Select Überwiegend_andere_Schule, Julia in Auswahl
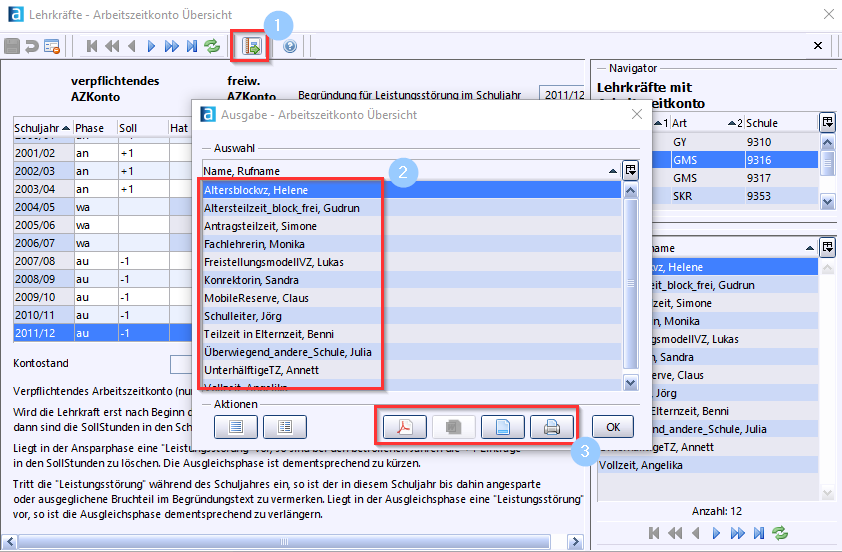 pyautogui.click(x=411, y=352)
